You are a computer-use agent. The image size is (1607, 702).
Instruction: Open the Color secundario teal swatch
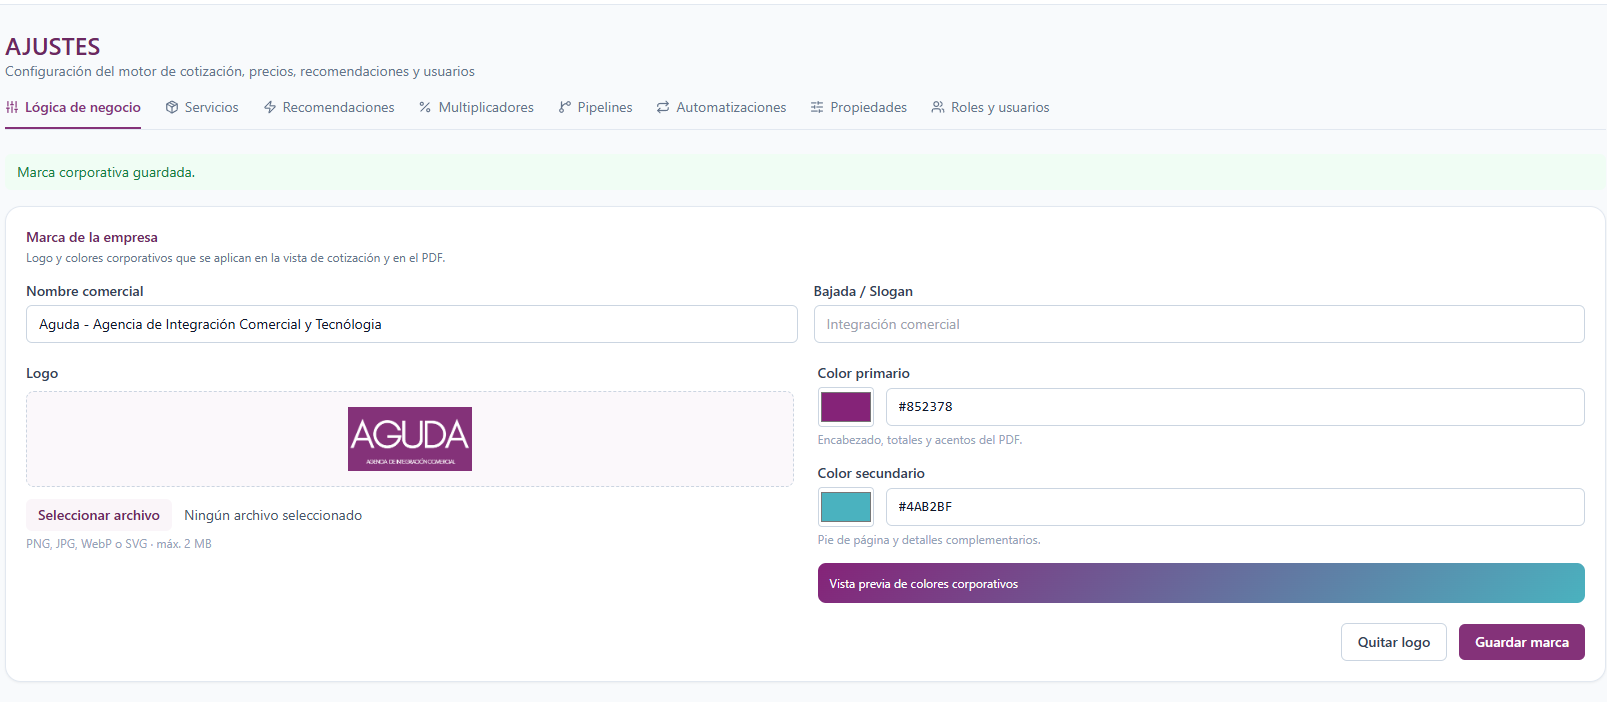tap(846, 507)
